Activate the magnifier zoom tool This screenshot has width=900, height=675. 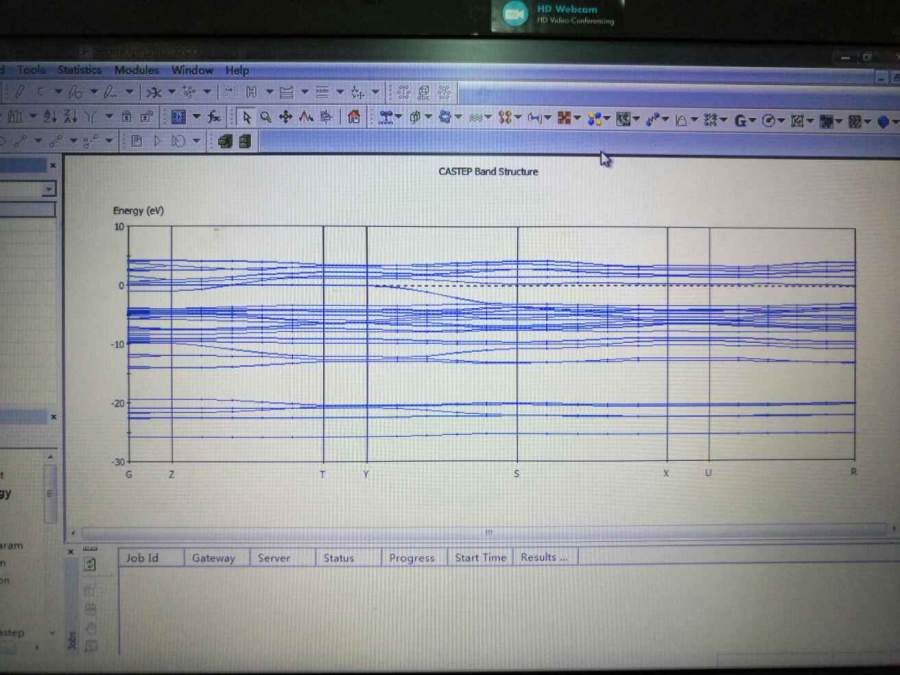point(265,117)
